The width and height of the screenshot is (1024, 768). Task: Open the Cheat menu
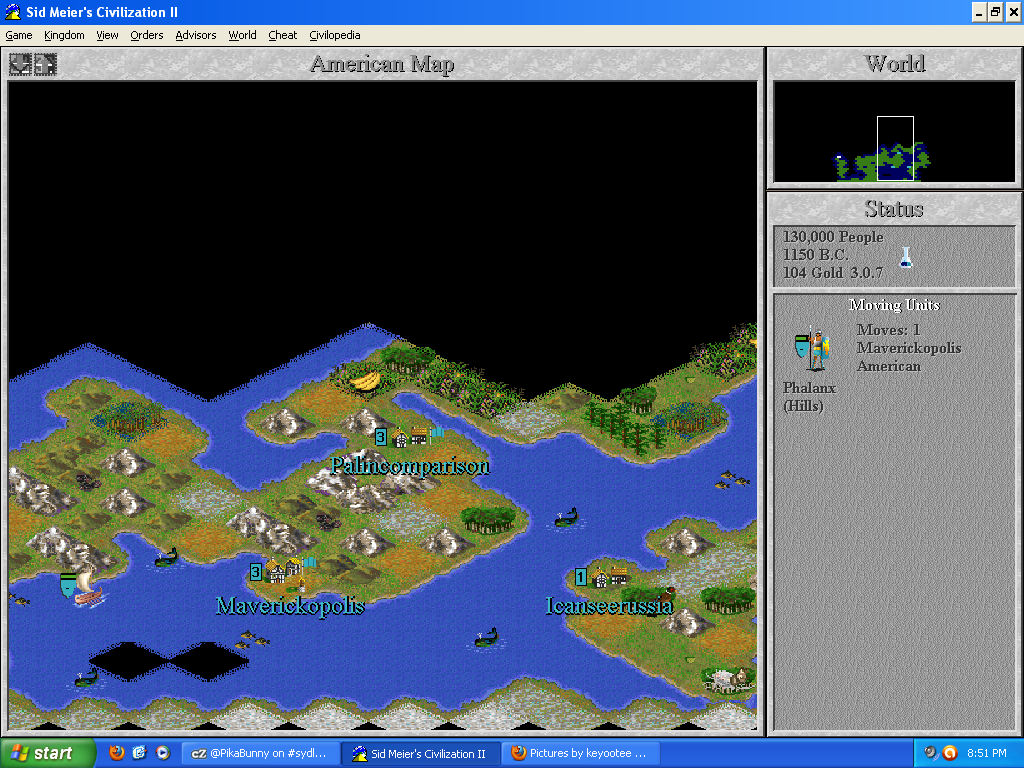(x=282, y=35)
